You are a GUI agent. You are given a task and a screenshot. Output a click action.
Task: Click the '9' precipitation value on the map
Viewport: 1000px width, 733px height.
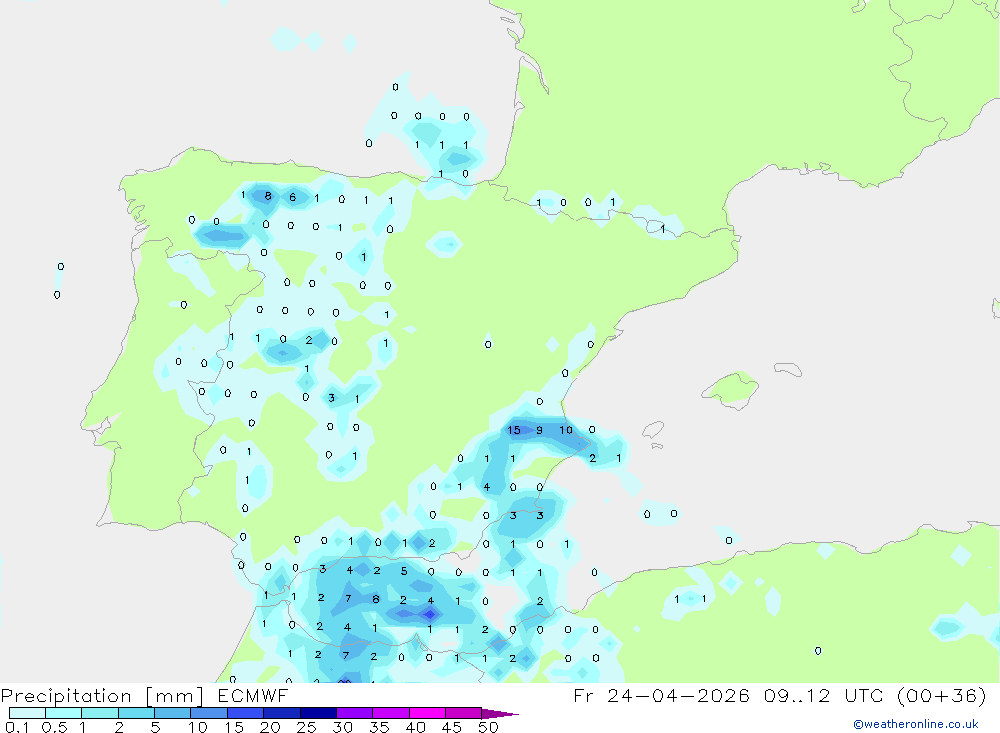click(x=540, y=430)
